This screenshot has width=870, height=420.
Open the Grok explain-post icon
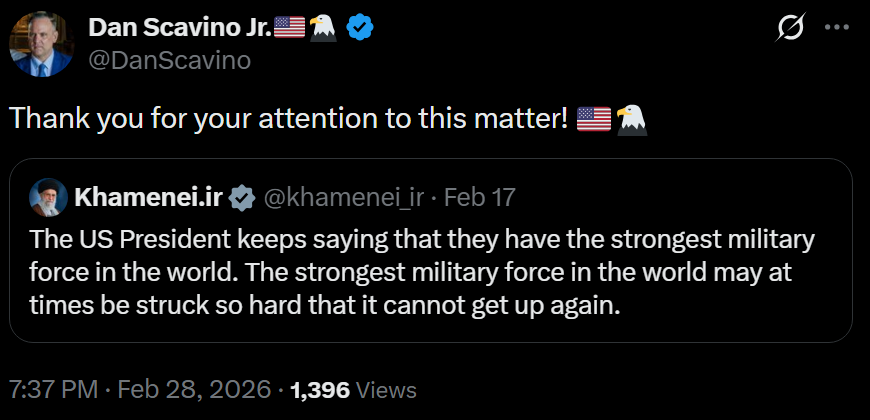click(x=791, y=29)
